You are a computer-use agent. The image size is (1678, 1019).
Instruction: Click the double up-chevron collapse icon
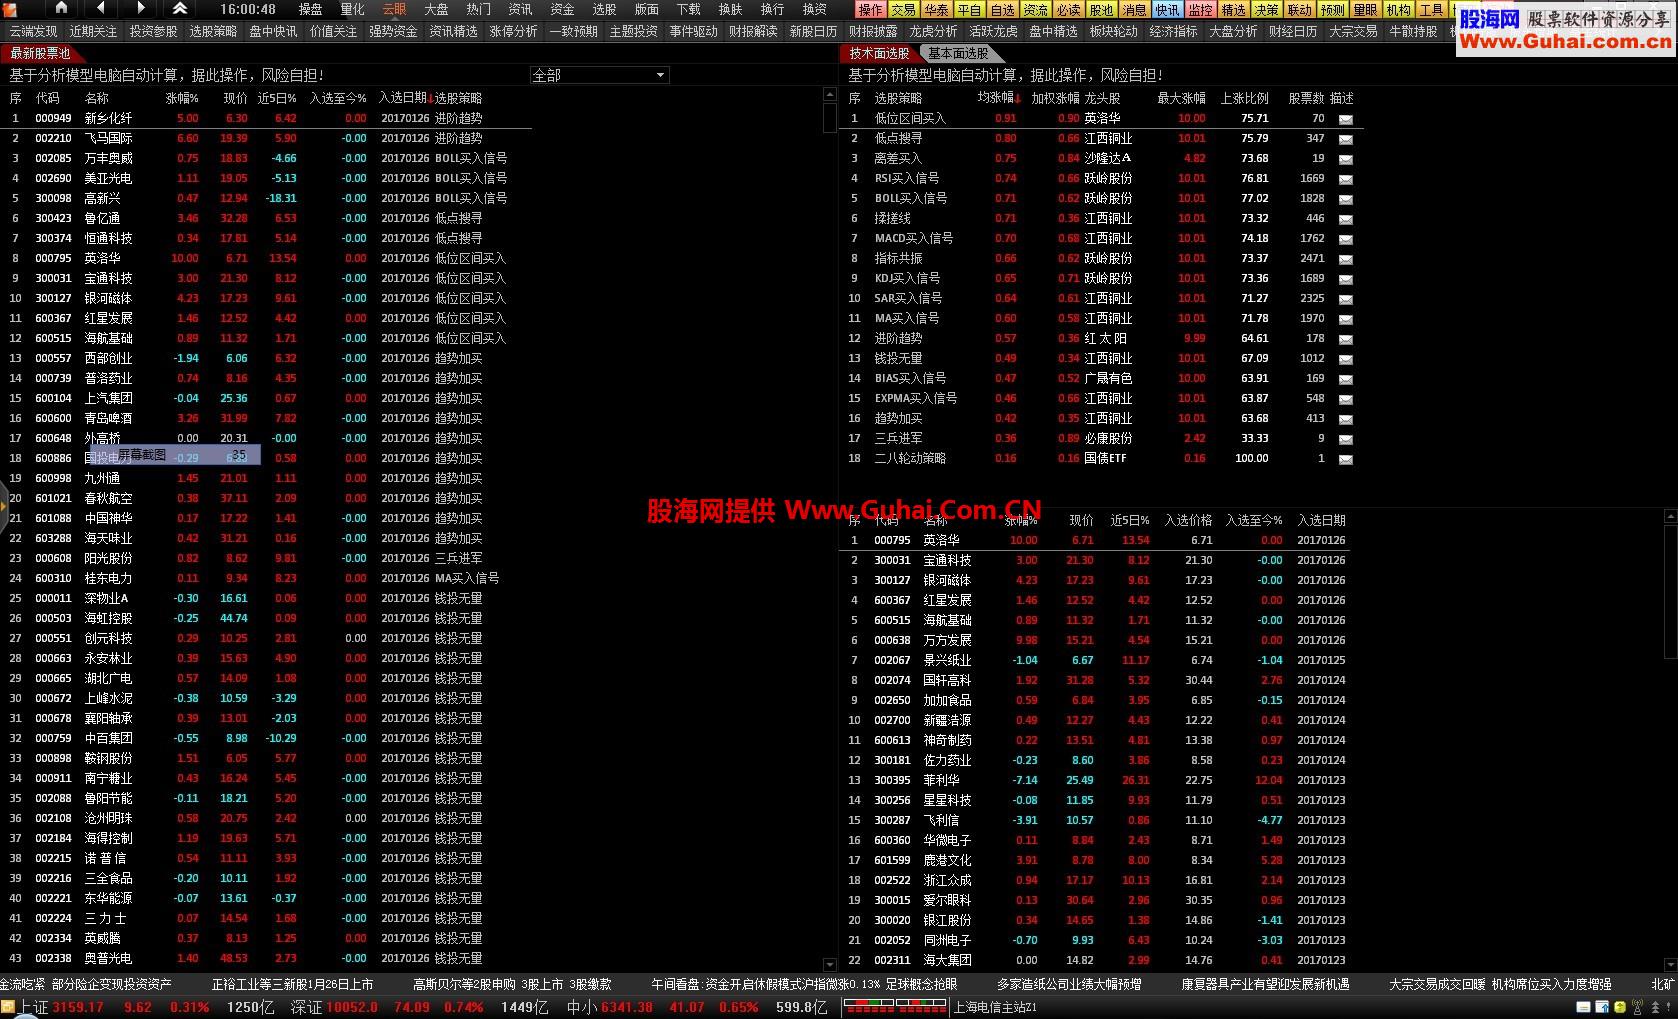[179, 8]
